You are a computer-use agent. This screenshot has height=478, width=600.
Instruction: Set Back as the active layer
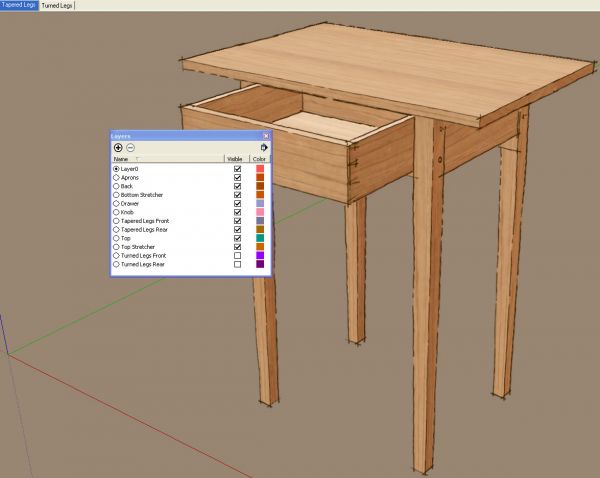tap(116, 186)
